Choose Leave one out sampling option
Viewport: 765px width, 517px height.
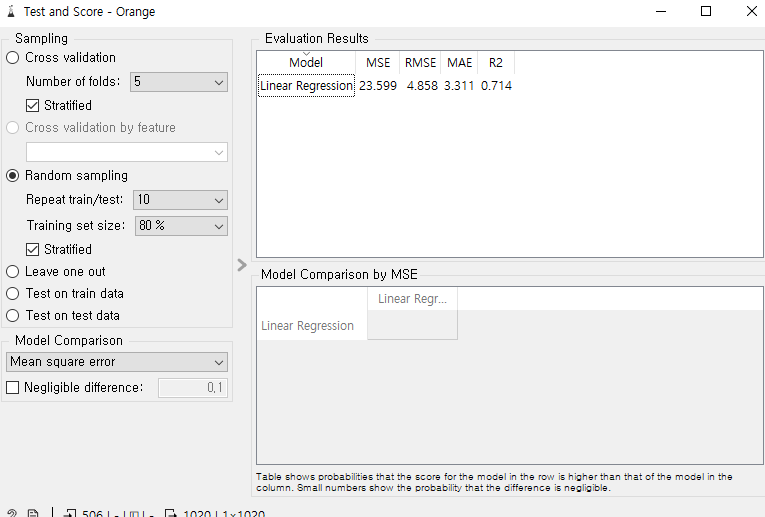click(13, 272)
